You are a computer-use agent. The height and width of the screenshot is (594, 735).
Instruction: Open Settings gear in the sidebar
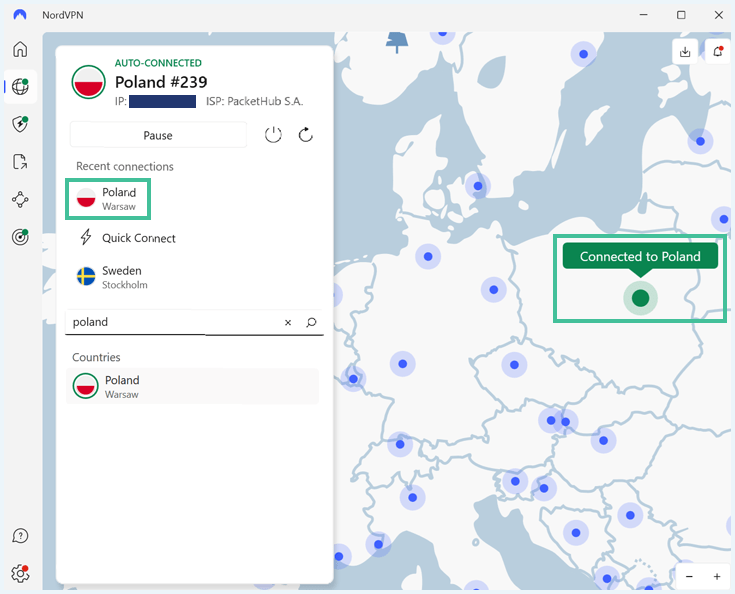coord(20,573)
